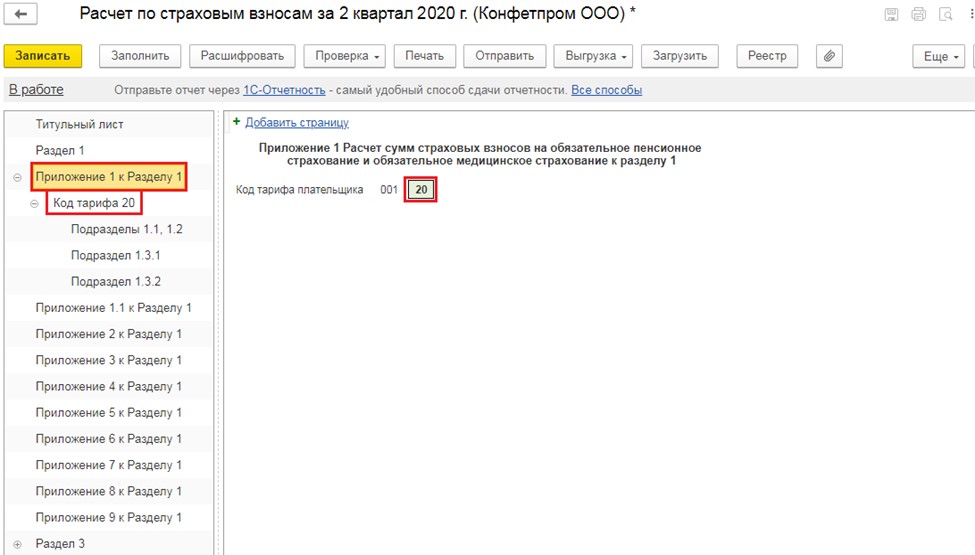The height and width of the screenshot is (555, 975).
Task: Click the Заполнить button
Action: [140, 56]
